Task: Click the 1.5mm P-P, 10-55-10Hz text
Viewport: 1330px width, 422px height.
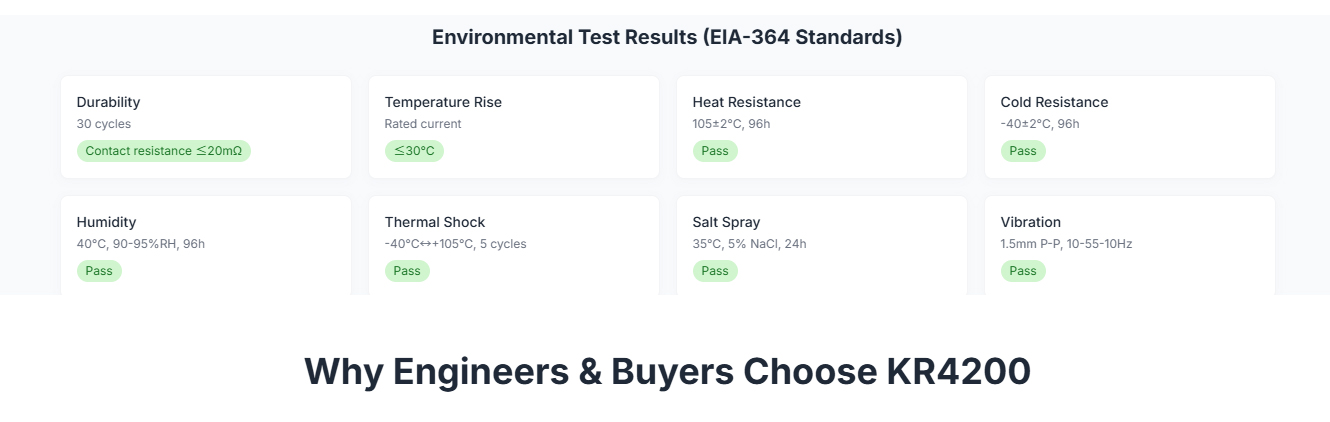Action: pos(1066,244)
